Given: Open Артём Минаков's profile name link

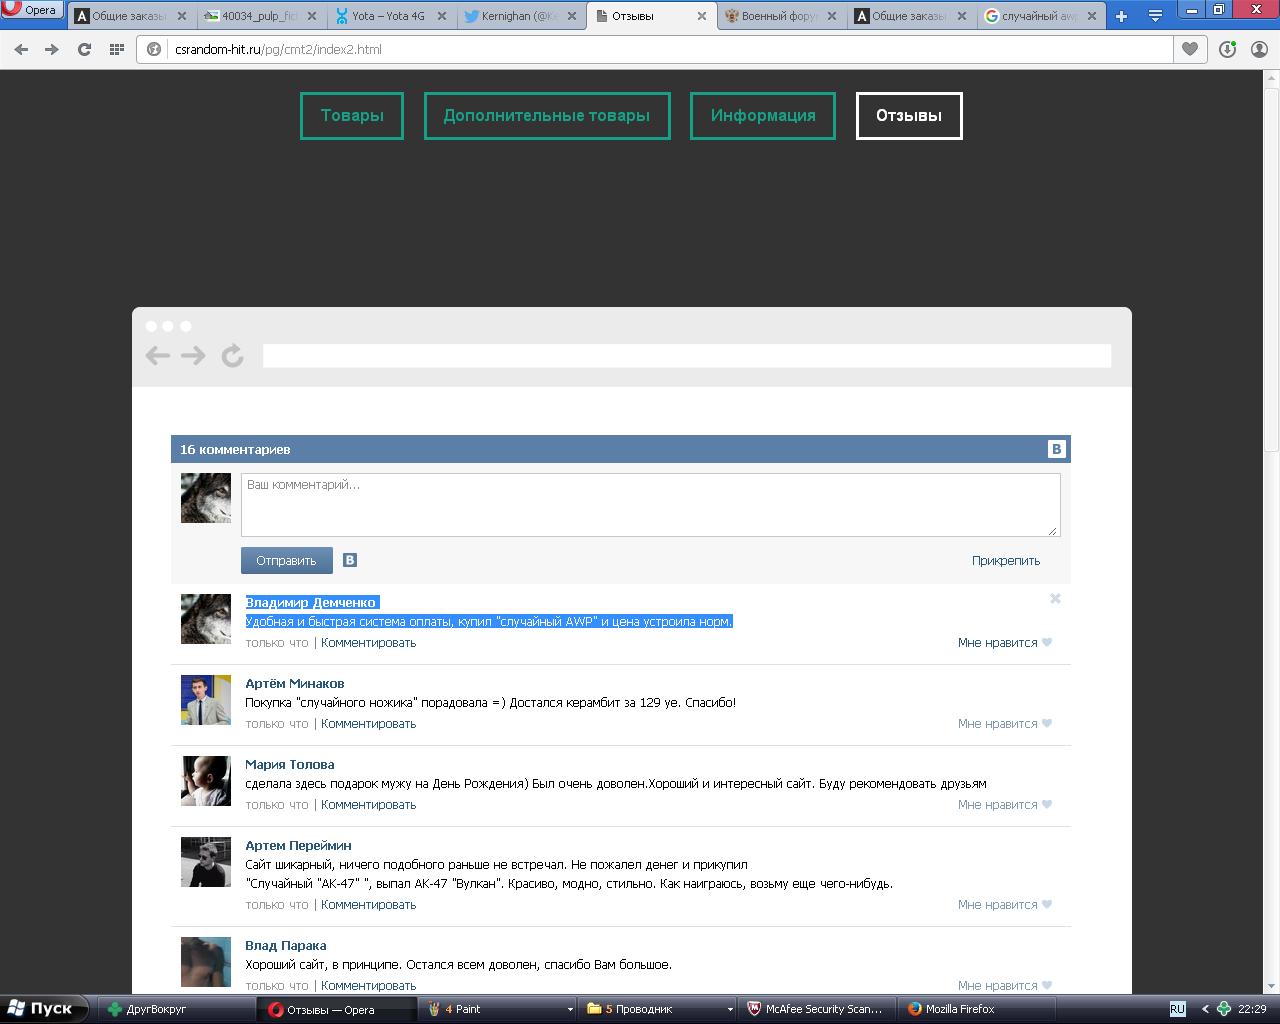Looking at the screenshot, I should 295,683.
